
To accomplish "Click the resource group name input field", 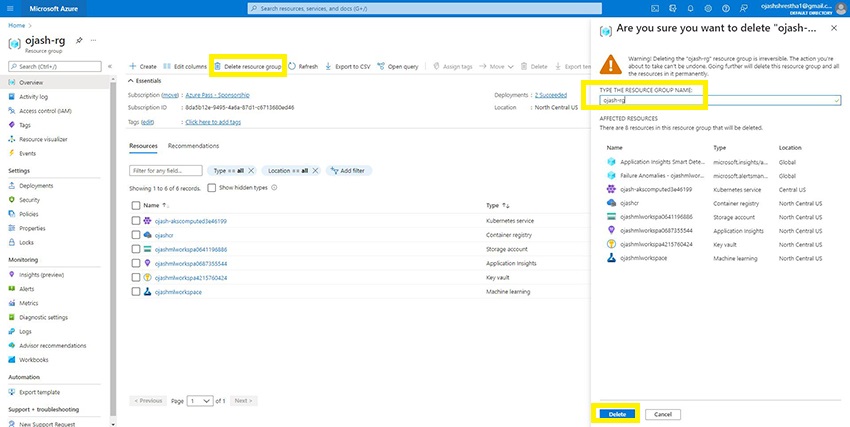I will (x=720, y=100).
